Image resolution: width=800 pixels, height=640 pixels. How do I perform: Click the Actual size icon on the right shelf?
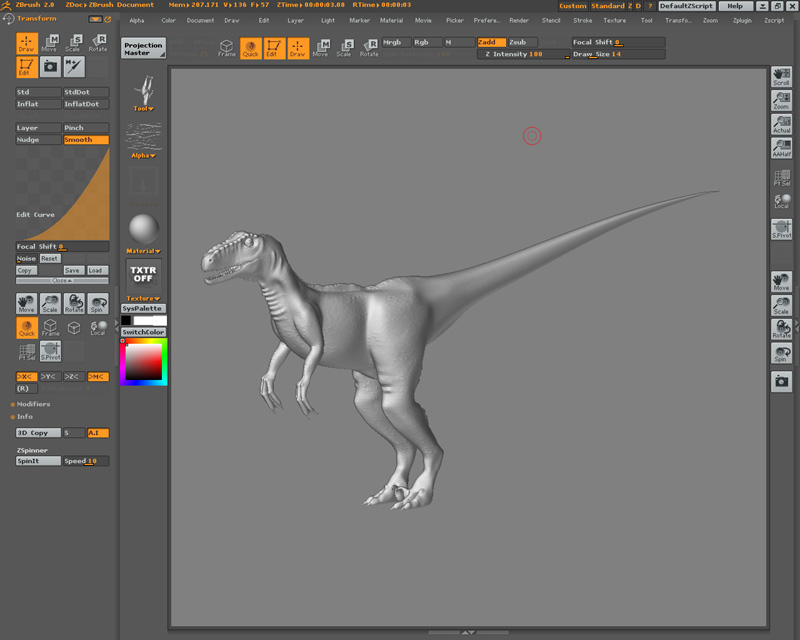click(781, 124)
